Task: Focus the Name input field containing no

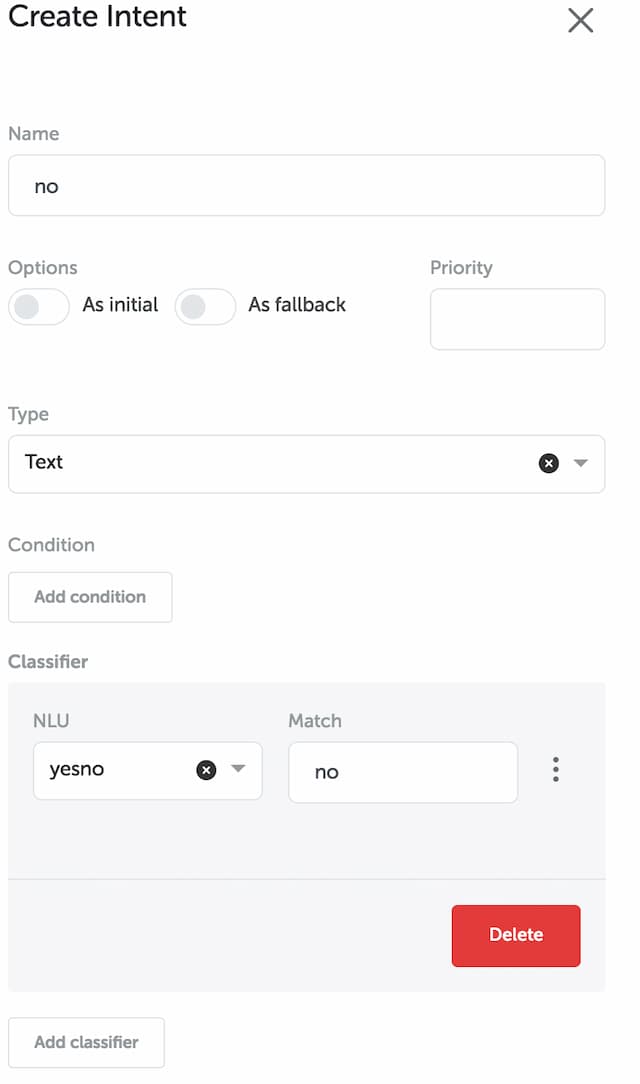Action: pos(307,185)
